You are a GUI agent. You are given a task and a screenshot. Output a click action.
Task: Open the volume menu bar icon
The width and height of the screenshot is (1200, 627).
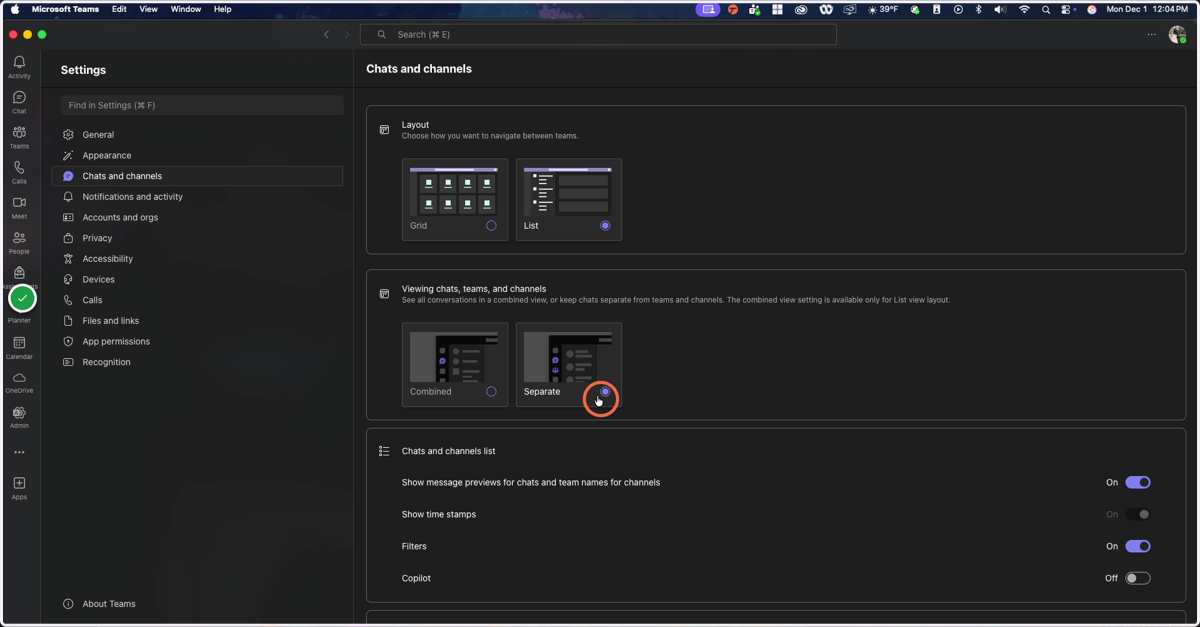(x=1001, y=9)
